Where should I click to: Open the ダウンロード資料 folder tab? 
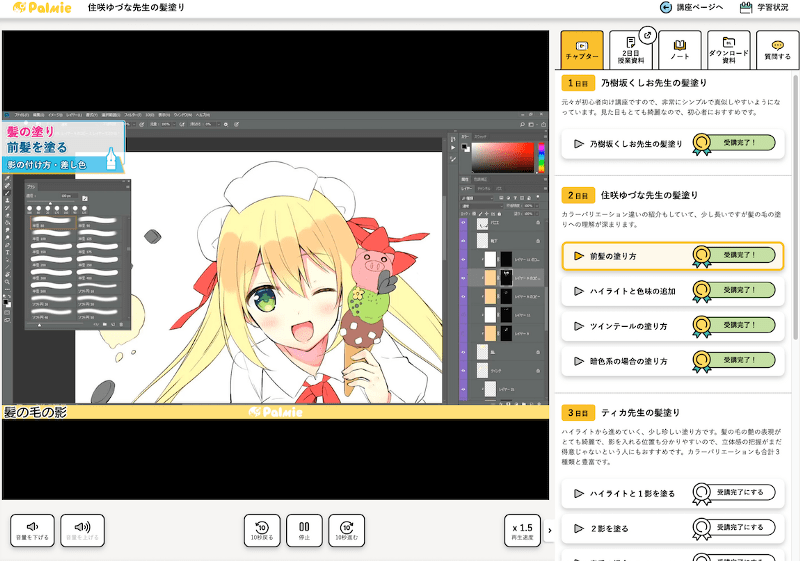[728, 49]
